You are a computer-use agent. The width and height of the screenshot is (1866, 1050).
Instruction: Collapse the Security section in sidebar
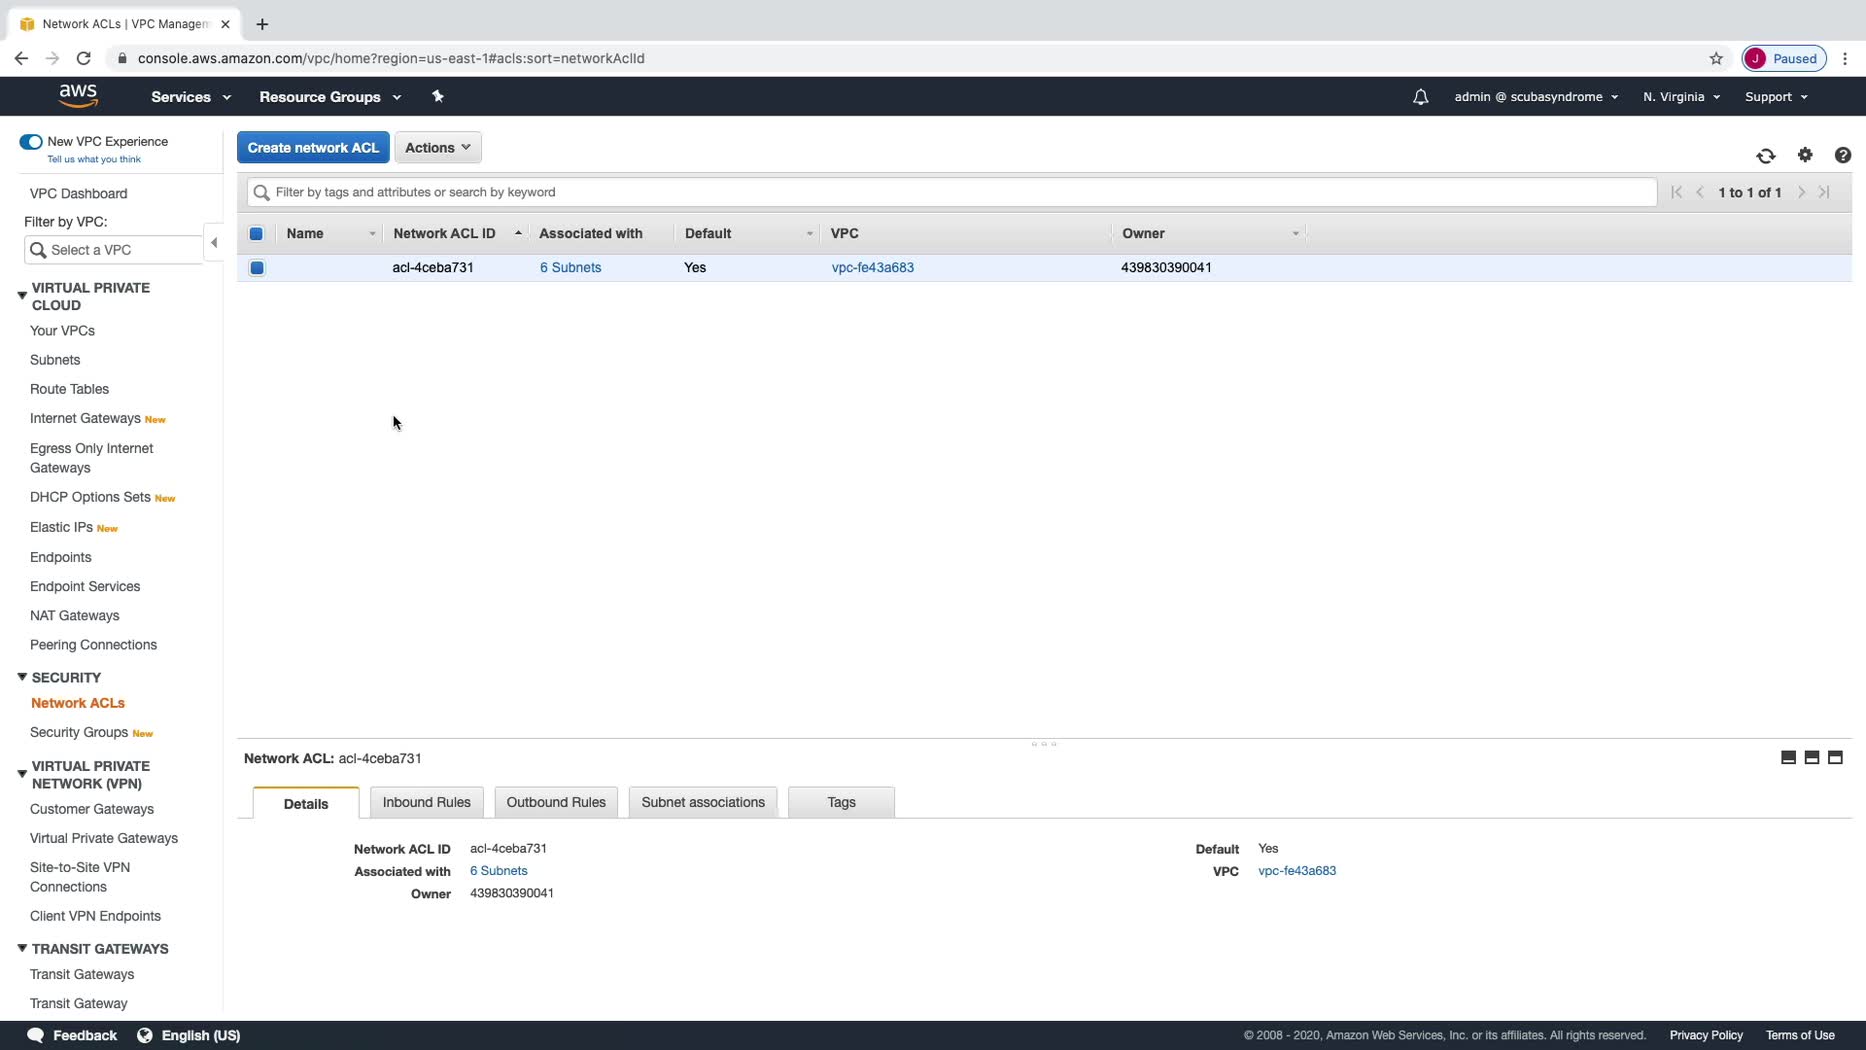22,677
